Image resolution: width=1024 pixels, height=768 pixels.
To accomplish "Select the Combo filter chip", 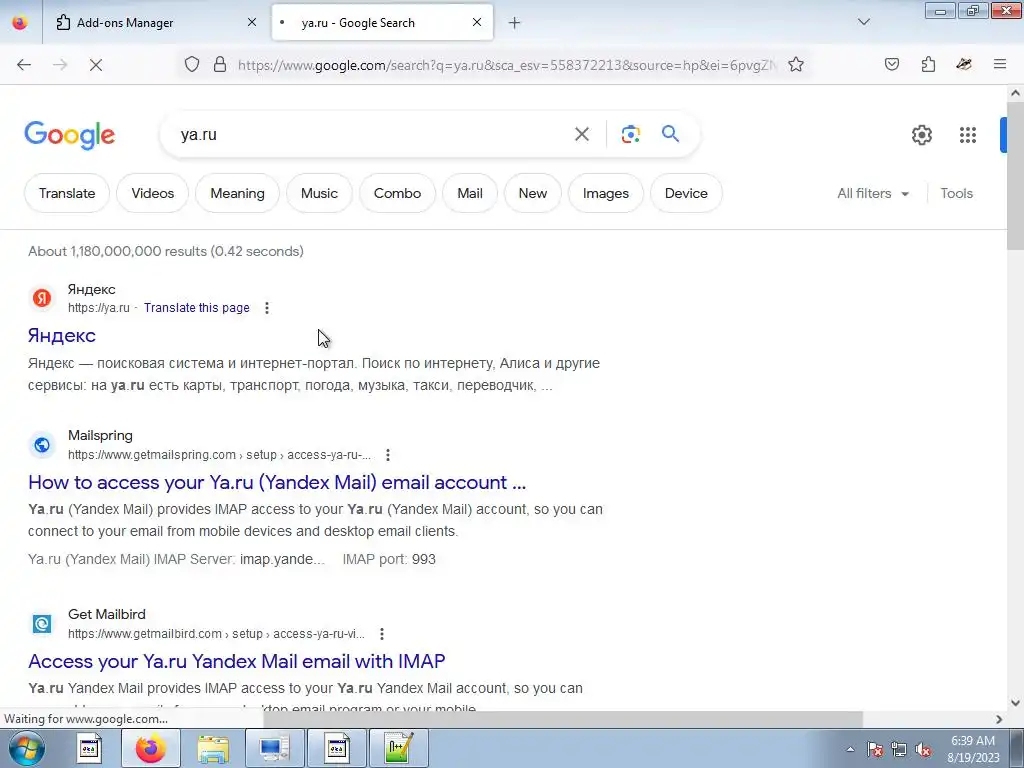I will pos(397,193).
